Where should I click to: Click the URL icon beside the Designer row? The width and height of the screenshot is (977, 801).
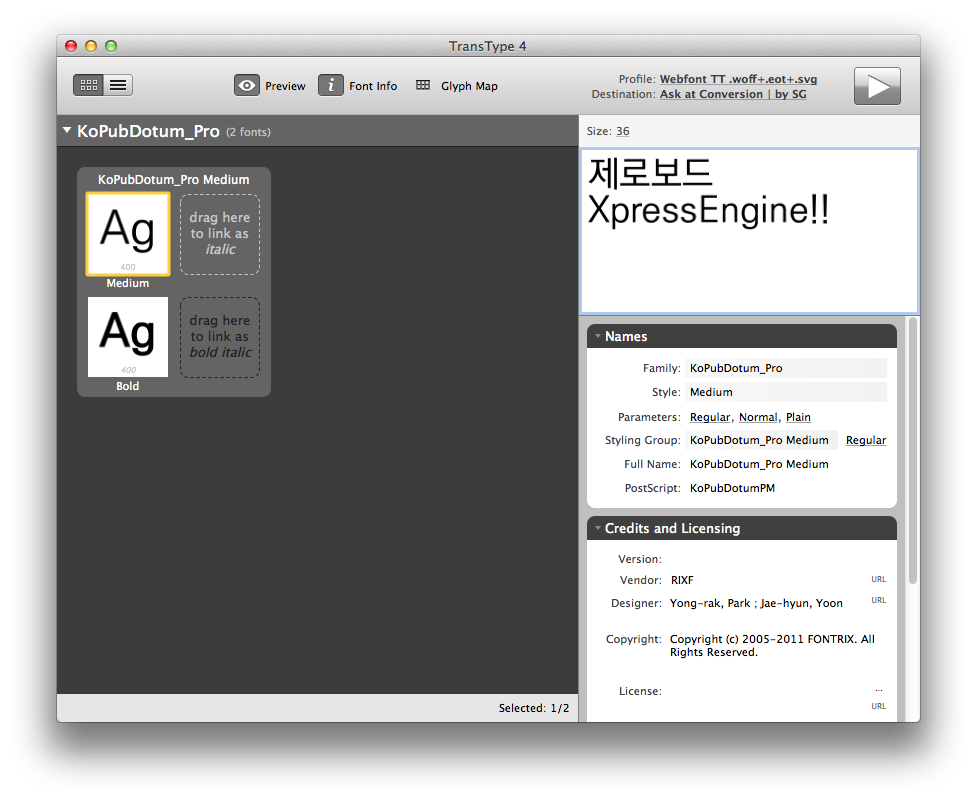point(878,600)
